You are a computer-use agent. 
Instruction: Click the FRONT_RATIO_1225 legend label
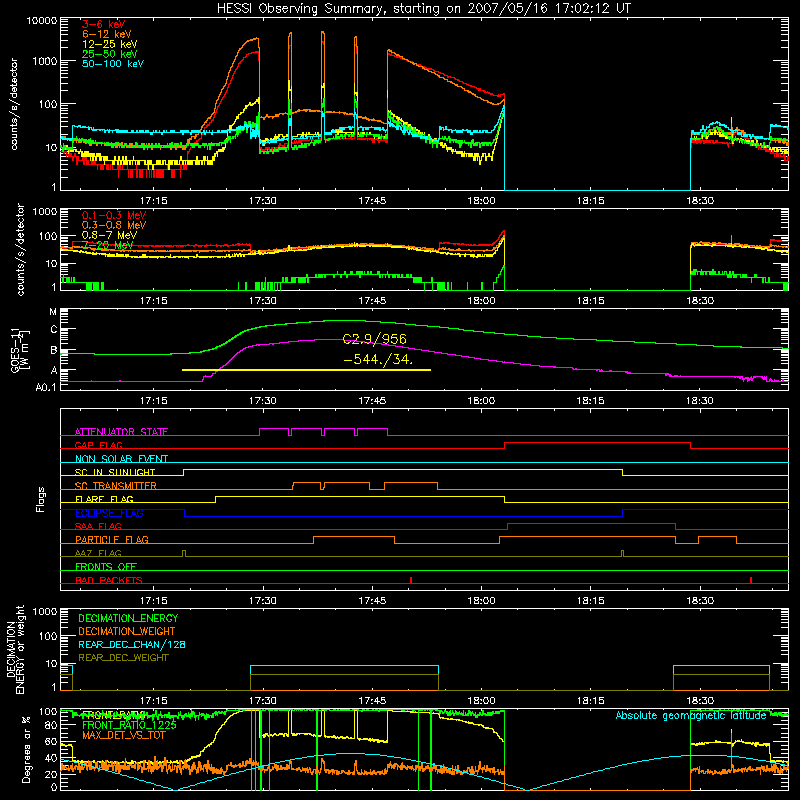click(129, 725)
